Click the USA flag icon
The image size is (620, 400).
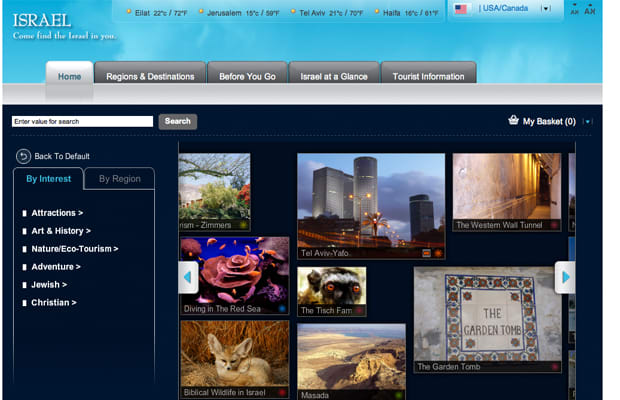[461, 9]
